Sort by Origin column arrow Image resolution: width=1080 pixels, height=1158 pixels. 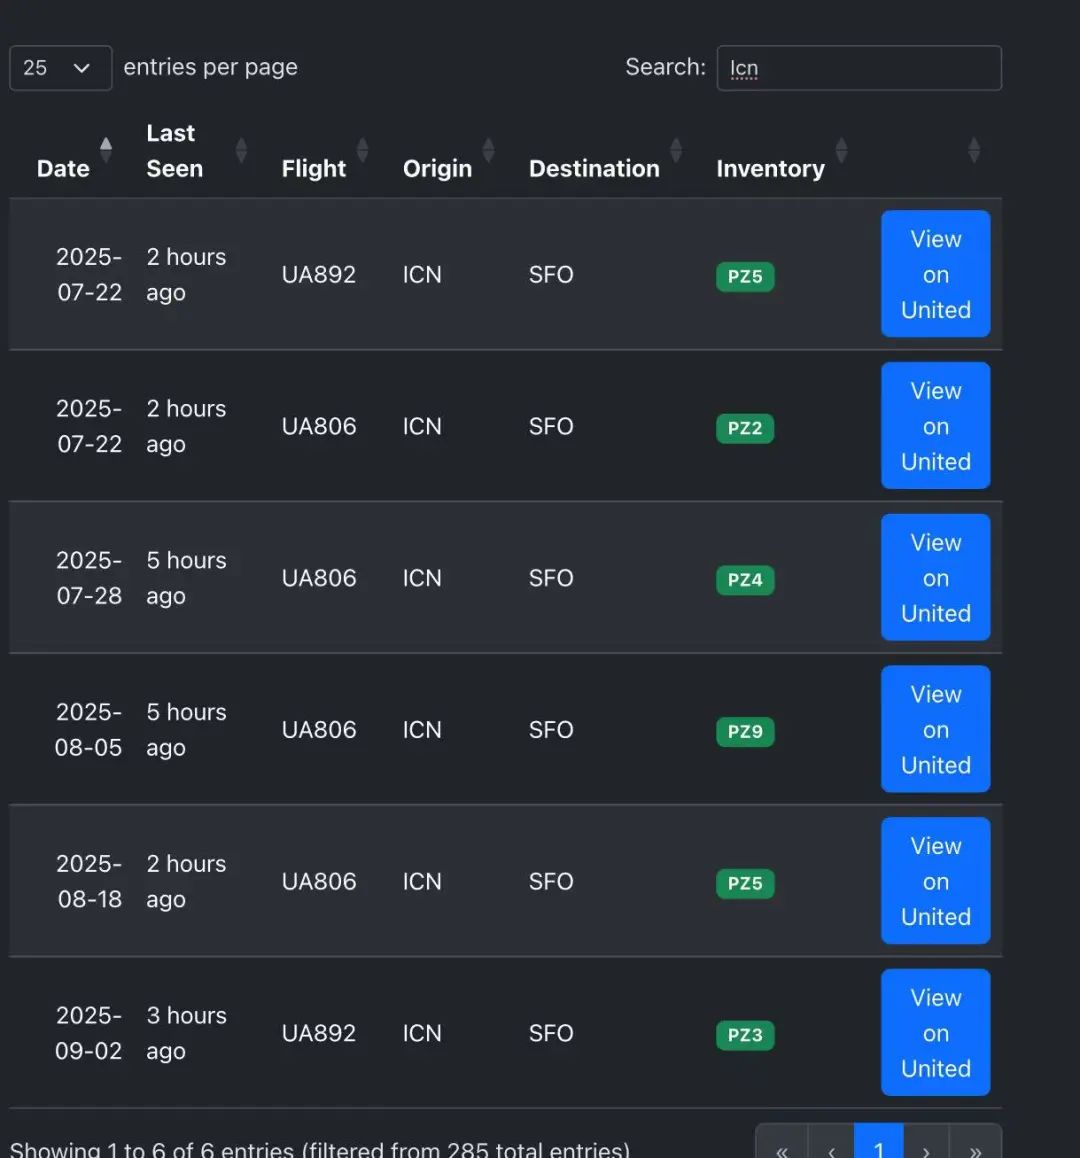point(488,150)
